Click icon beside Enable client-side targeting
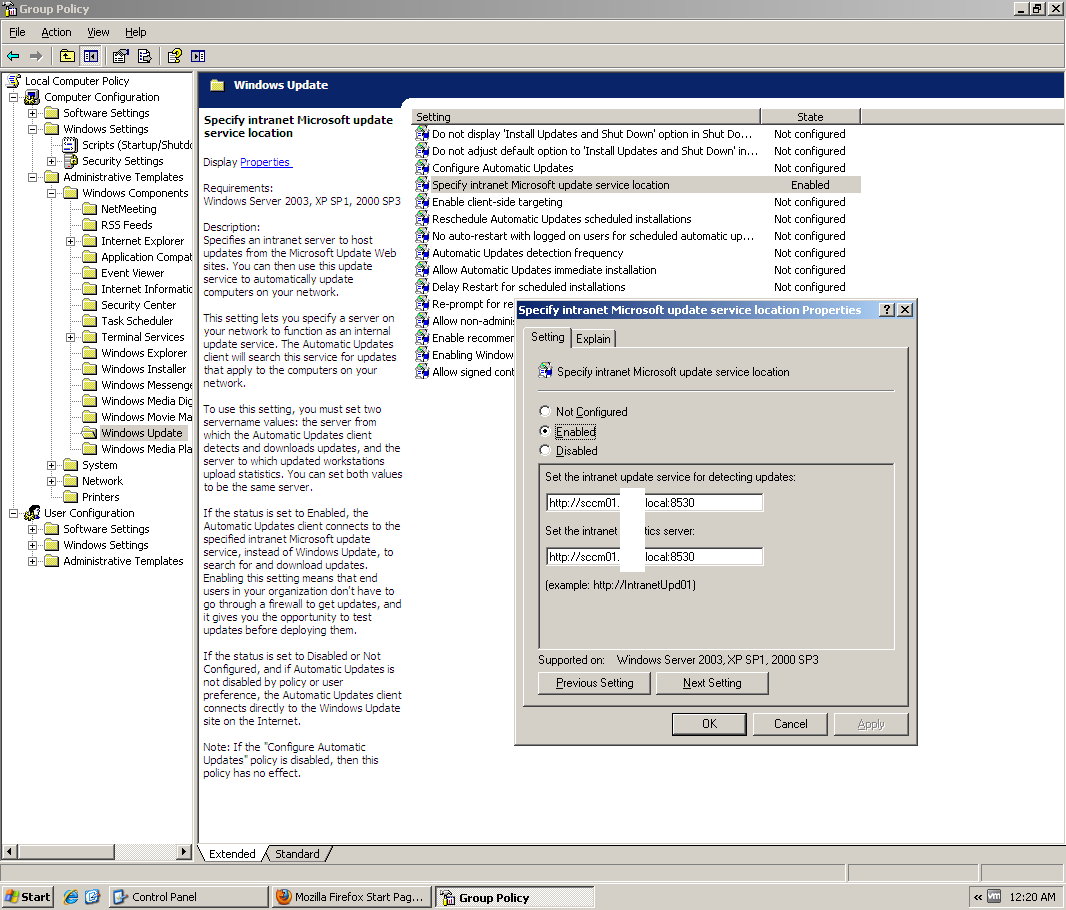Screen dimensions: 1066x910 (x=422, y=202)
